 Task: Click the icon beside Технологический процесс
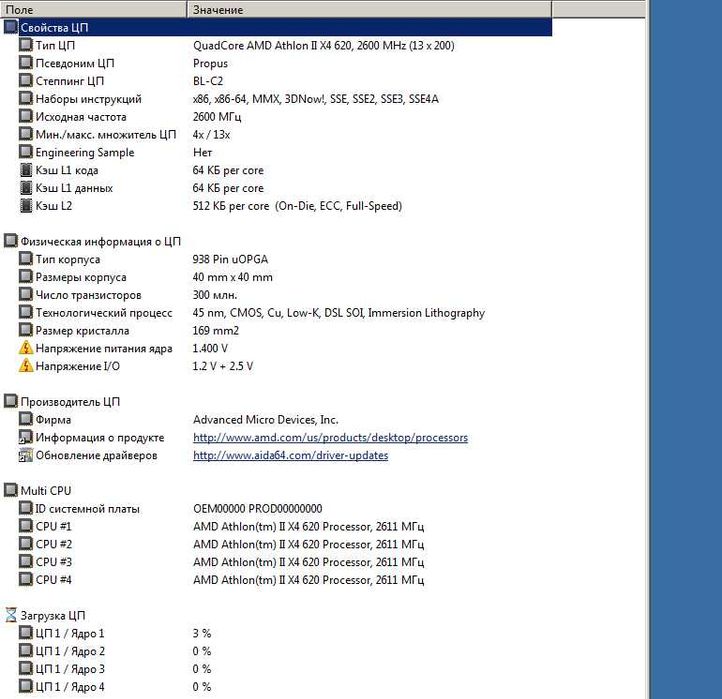click(x=26, y=312)
